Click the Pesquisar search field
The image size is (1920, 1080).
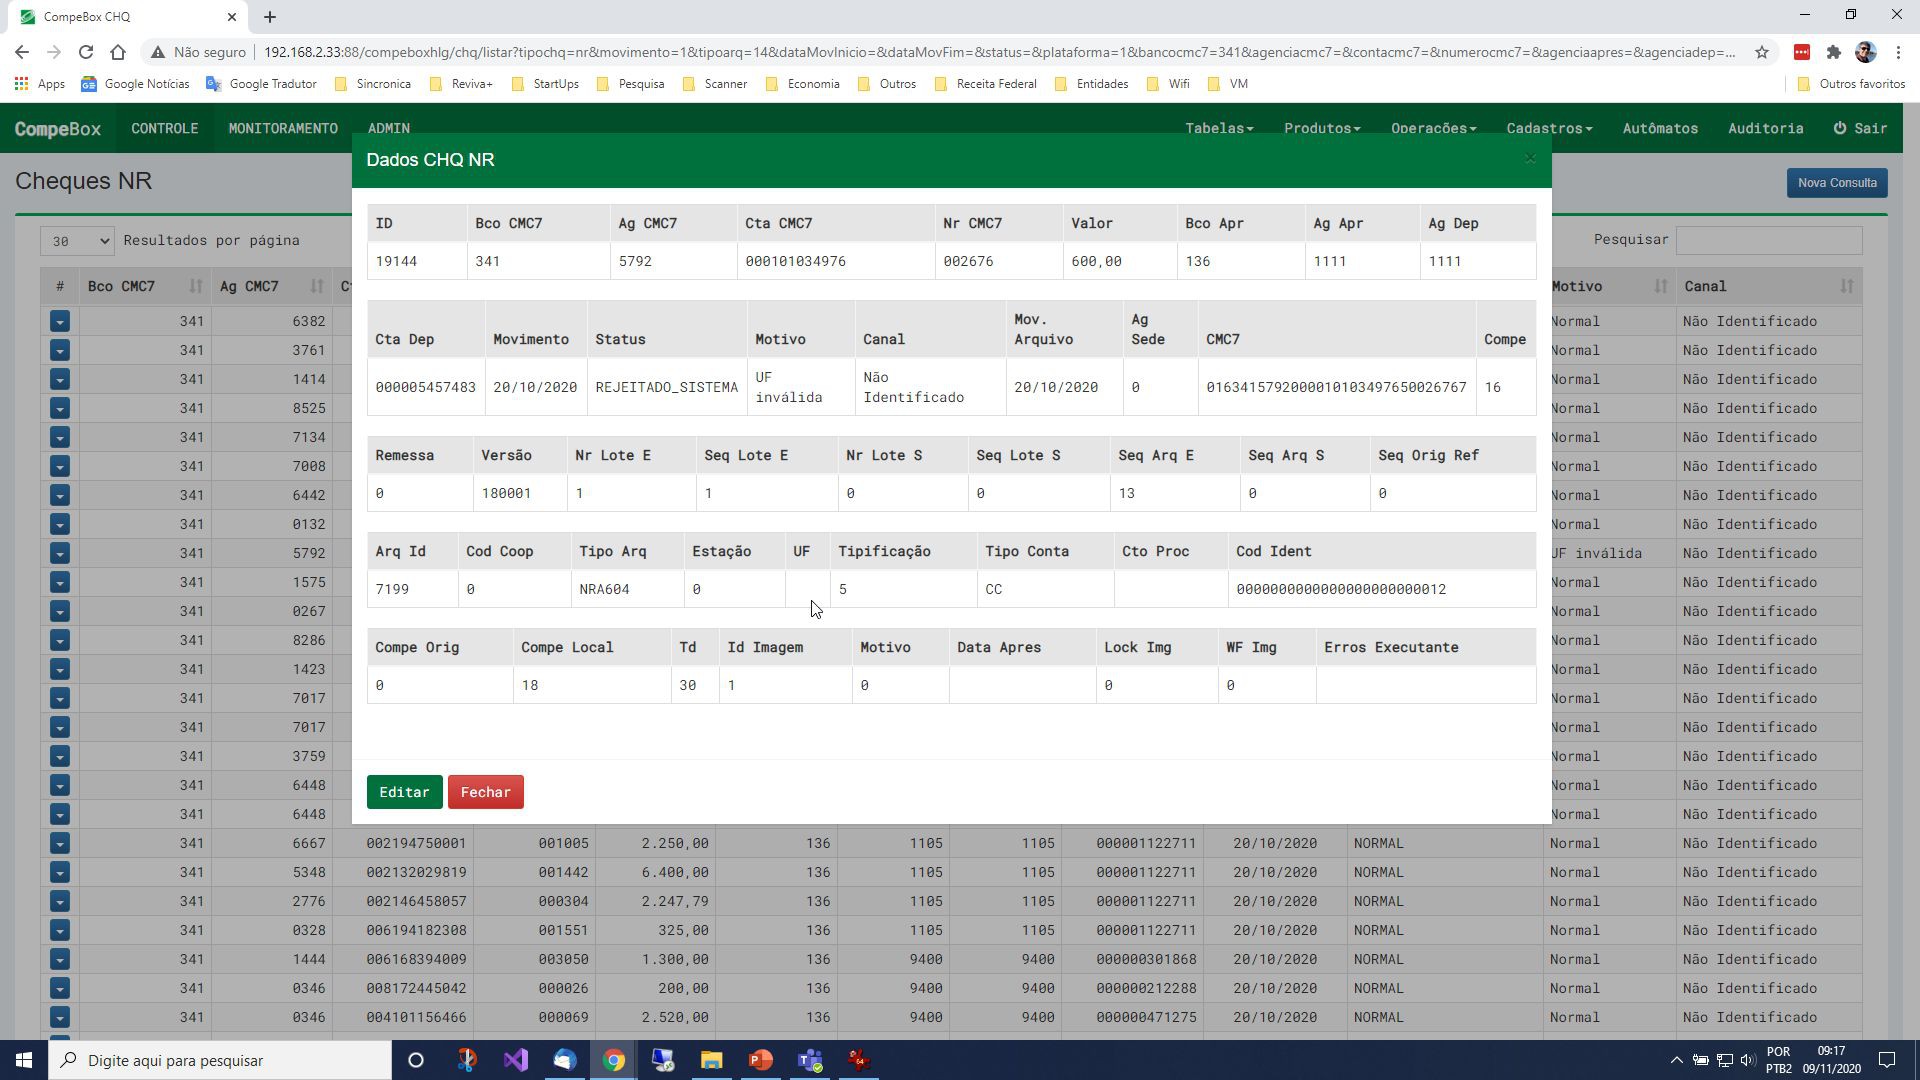(1768, 240)
